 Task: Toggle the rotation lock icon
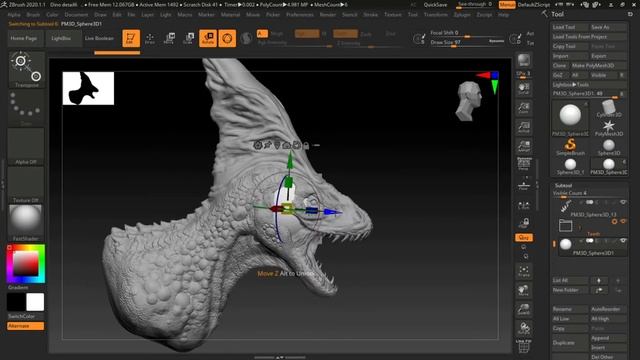524,222
